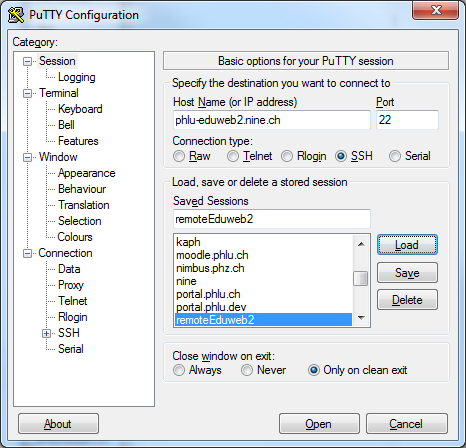The height and width of the screenshot is (448, 466).
Task: Open the Bell settings category
Action: click(x=66, y=125)
